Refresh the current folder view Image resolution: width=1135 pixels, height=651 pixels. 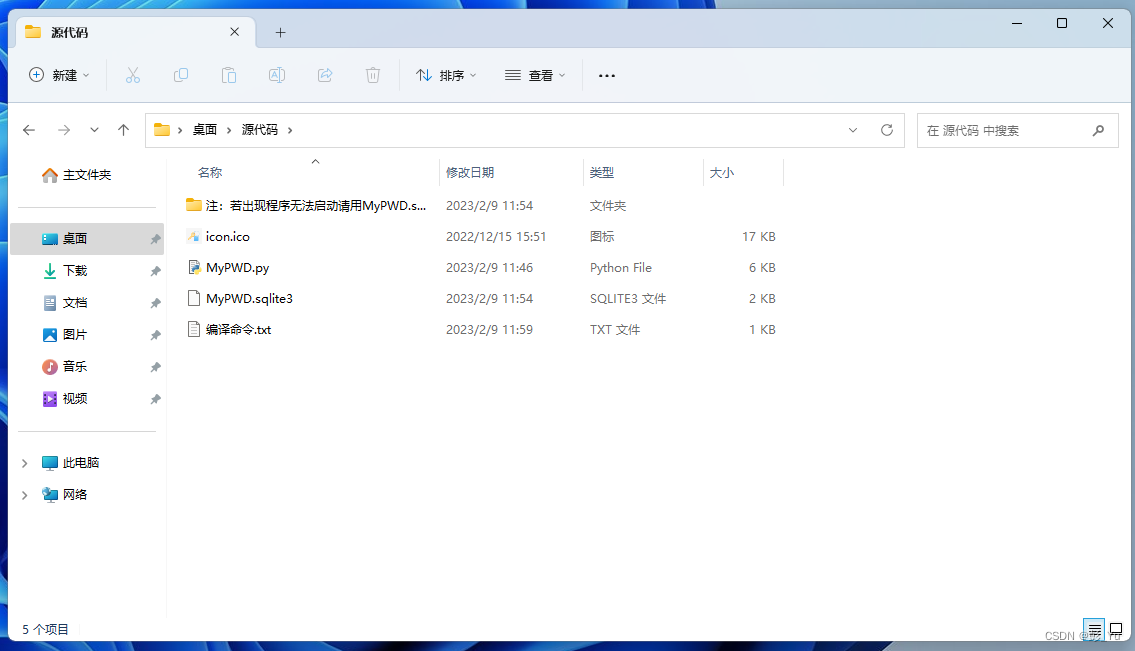click(x=886, y=130)
